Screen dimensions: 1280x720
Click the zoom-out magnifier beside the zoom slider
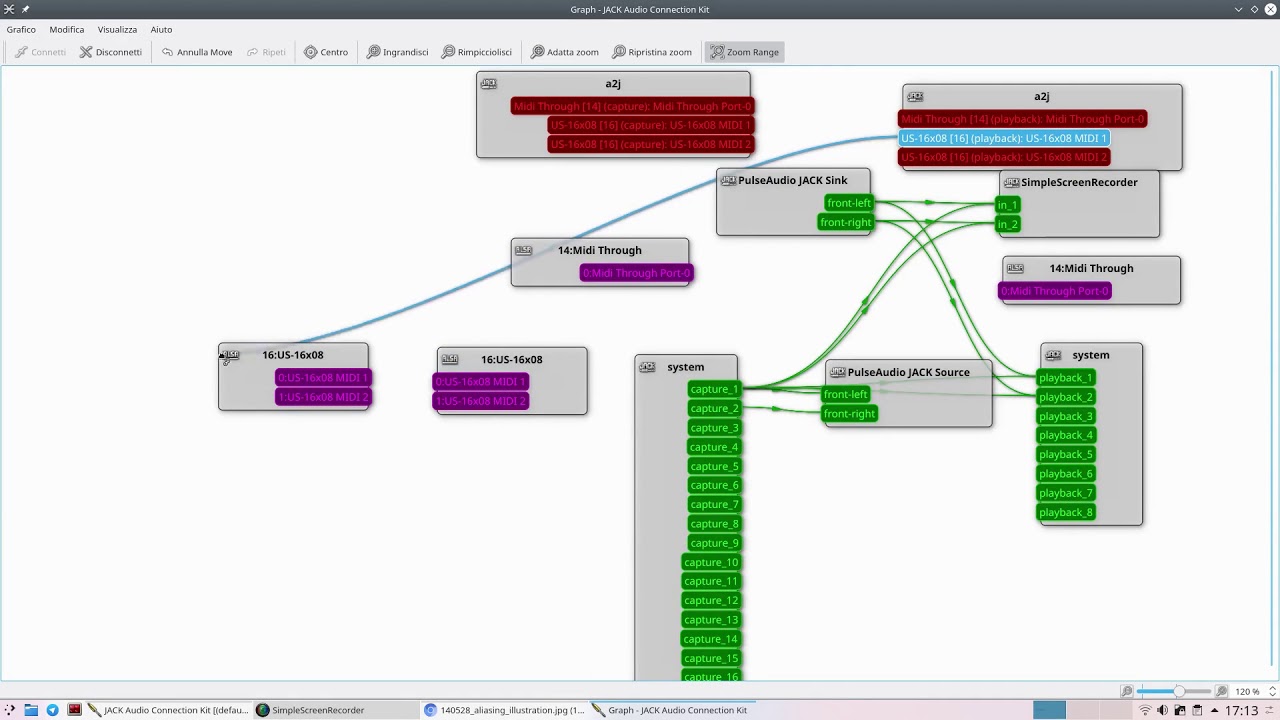(x=1127, y=691)
